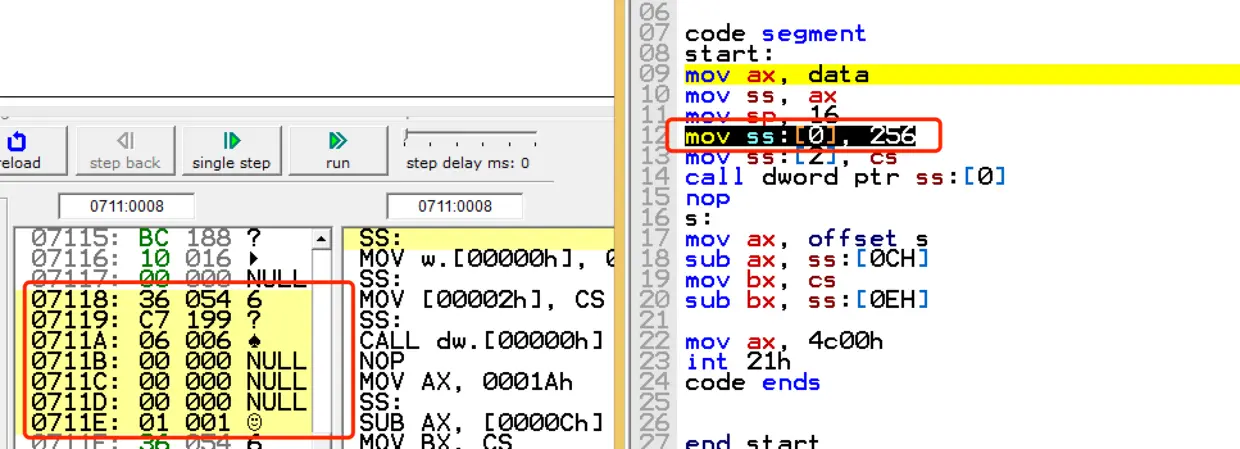Click source line 'sub bx, ss:[0EH]'
This screenshot has height=449, width=1240.
pos(806,300)
